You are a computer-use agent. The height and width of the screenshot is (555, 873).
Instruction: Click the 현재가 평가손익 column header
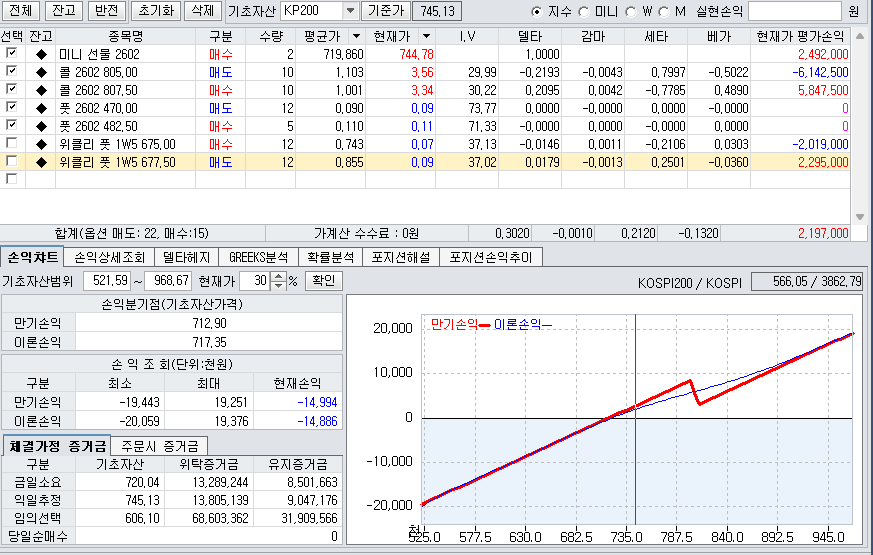pos(800,36)
